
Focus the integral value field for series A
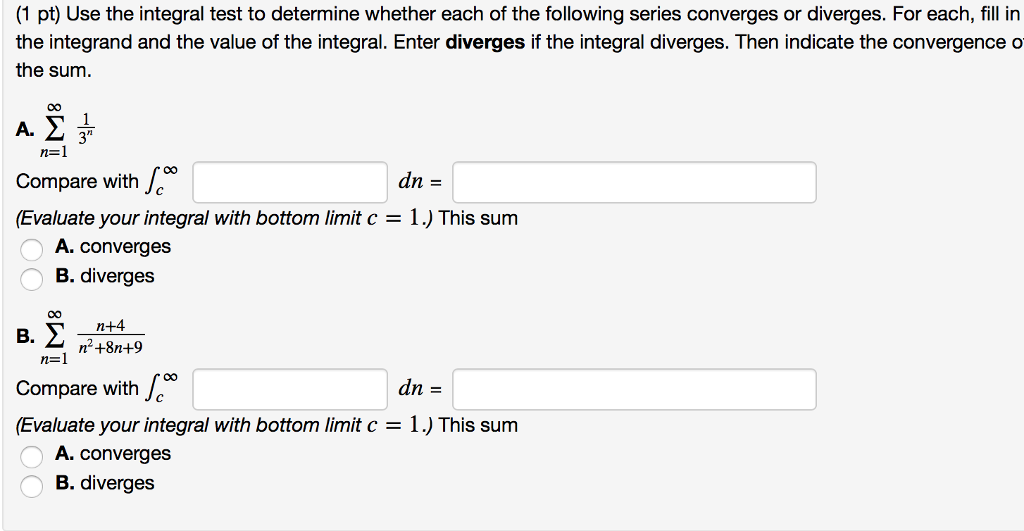click(x=634, y=182)
